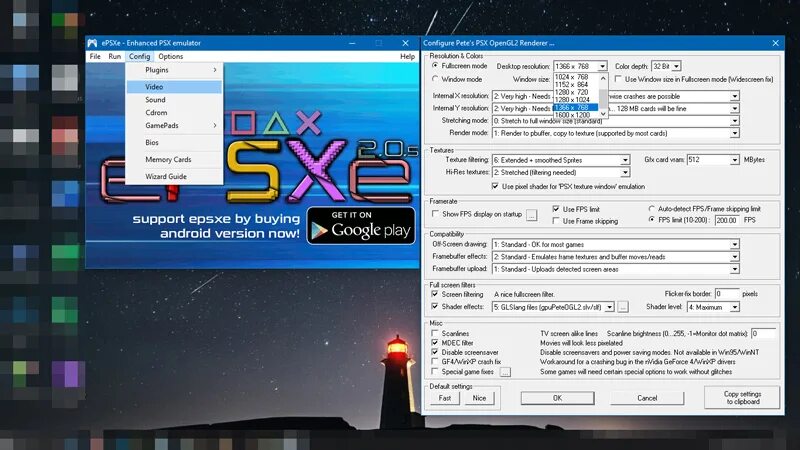This screenshot has width=800, height=450.
Task: Toggle the MDEC filter checkbox
Action: [435, 343]
